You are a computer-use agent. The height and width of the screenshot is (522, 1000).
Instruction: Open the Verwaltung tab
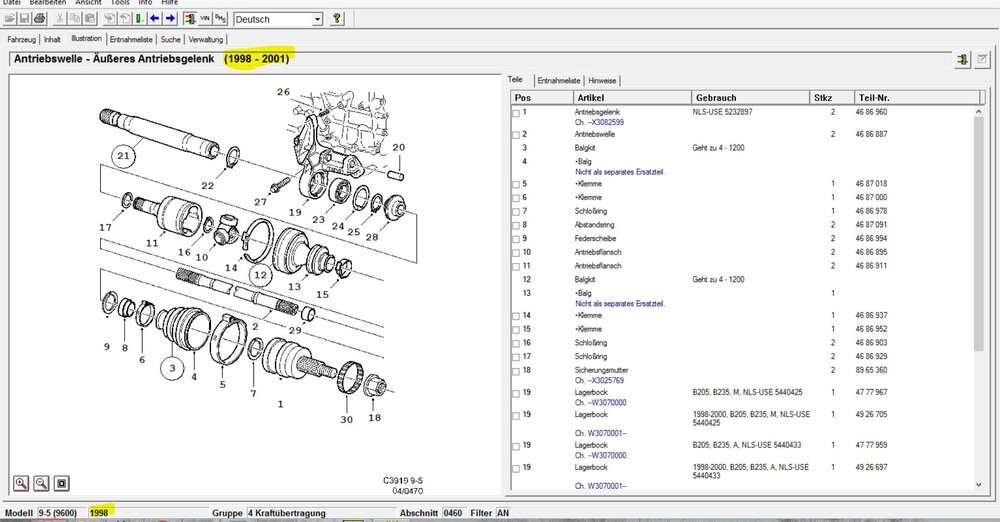(x=206, y=40)
